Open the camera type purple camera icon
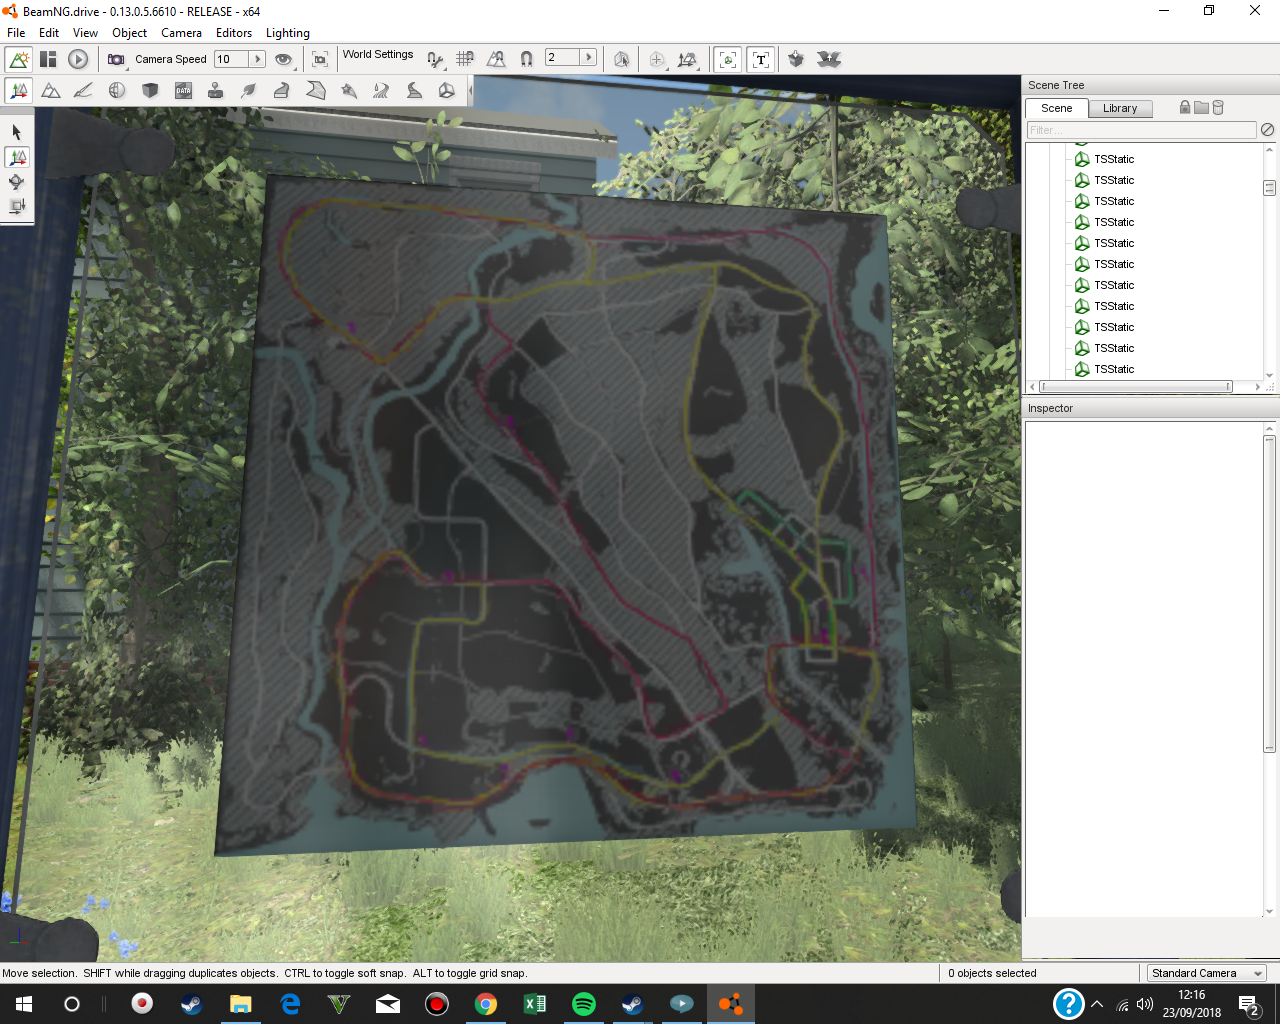 click(116, 59)
